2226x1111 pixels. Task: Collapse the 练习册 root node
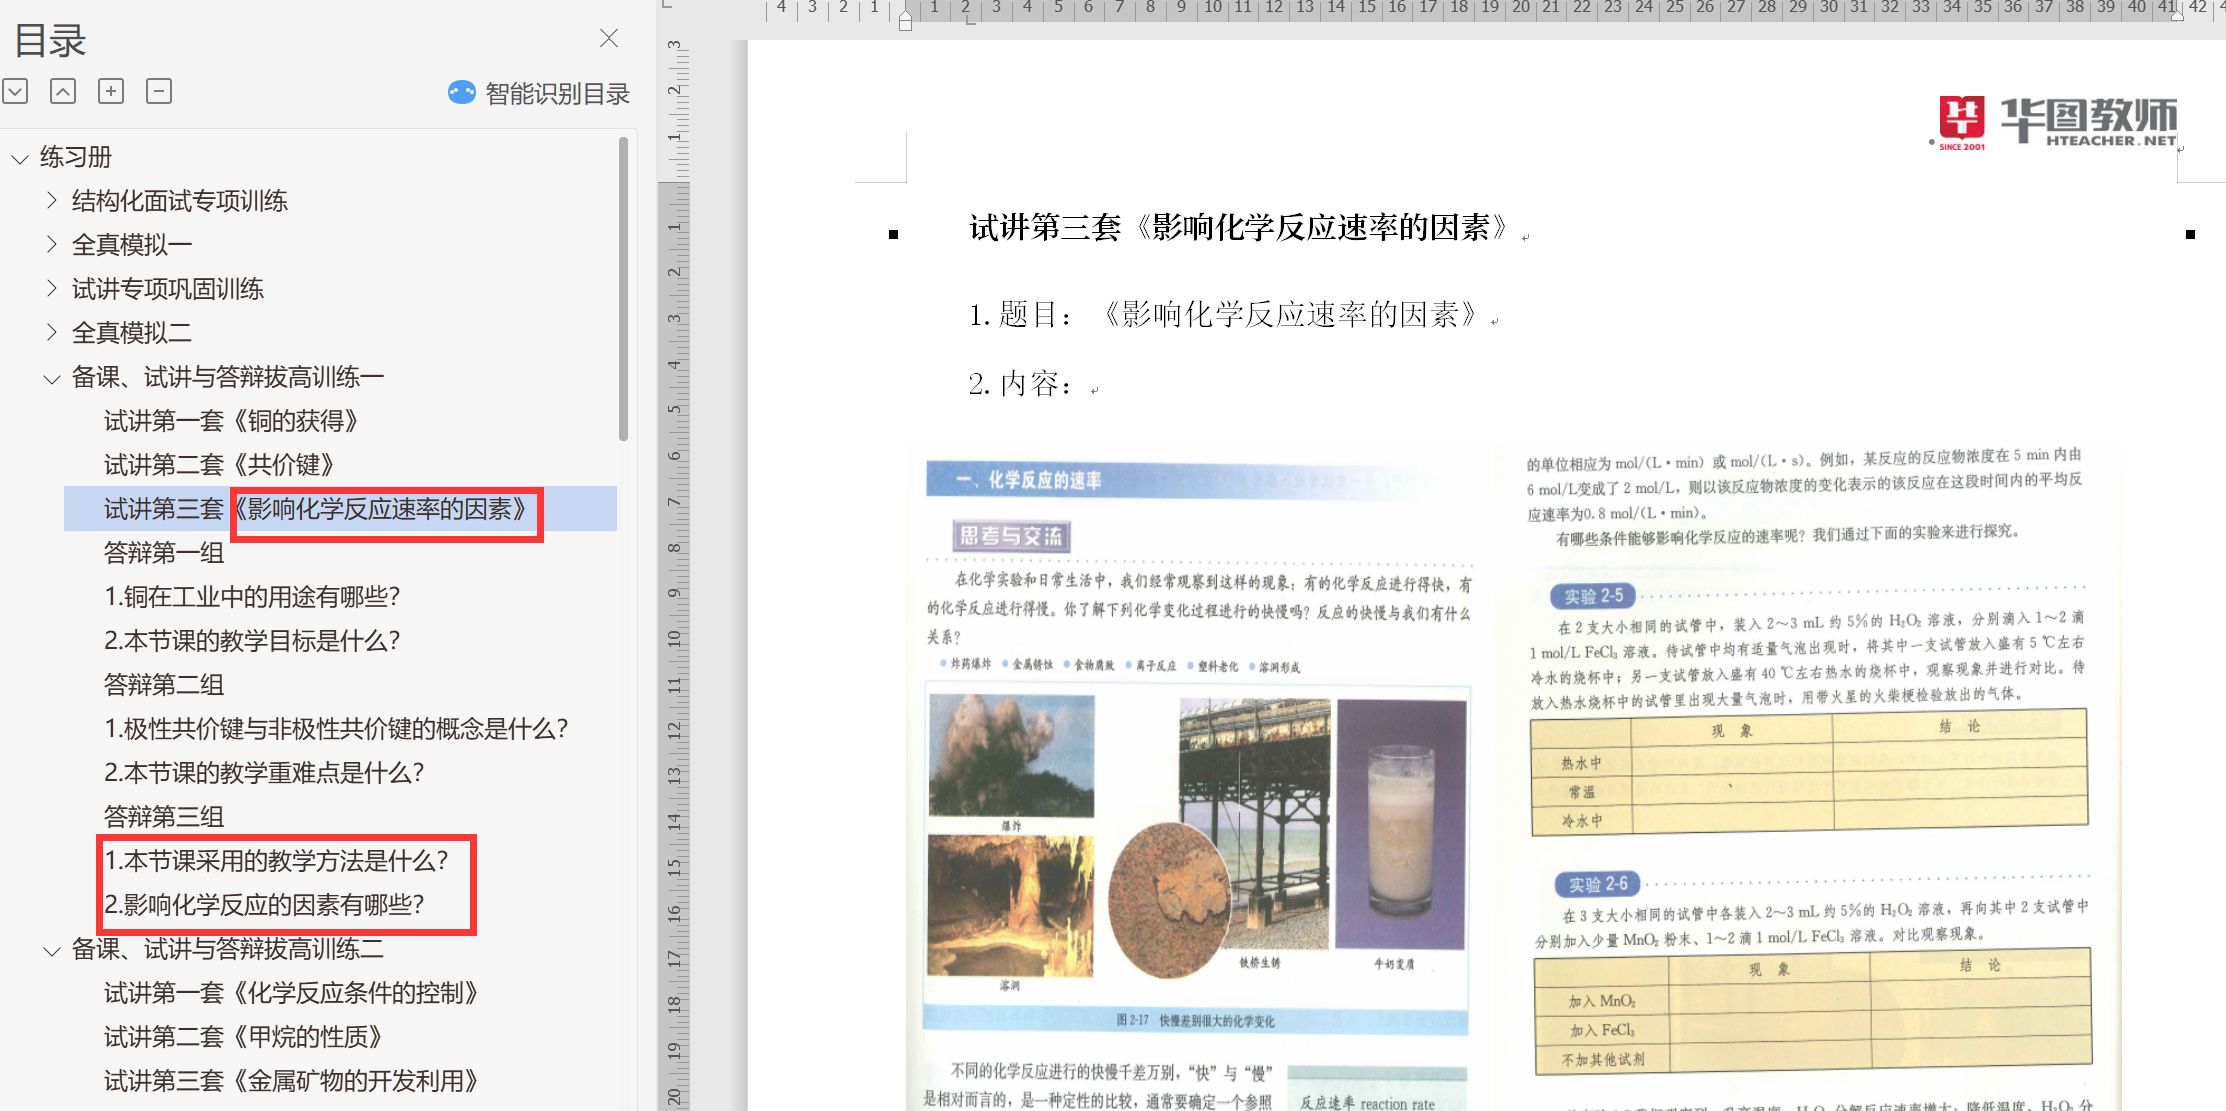[x=19, y=158]
